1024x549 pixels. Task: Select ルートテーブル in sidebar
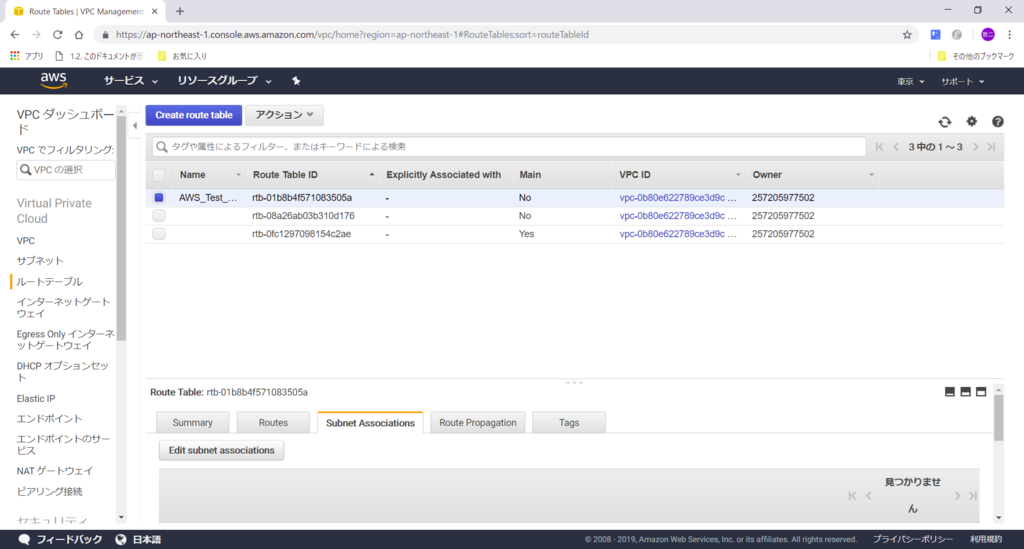50,281
